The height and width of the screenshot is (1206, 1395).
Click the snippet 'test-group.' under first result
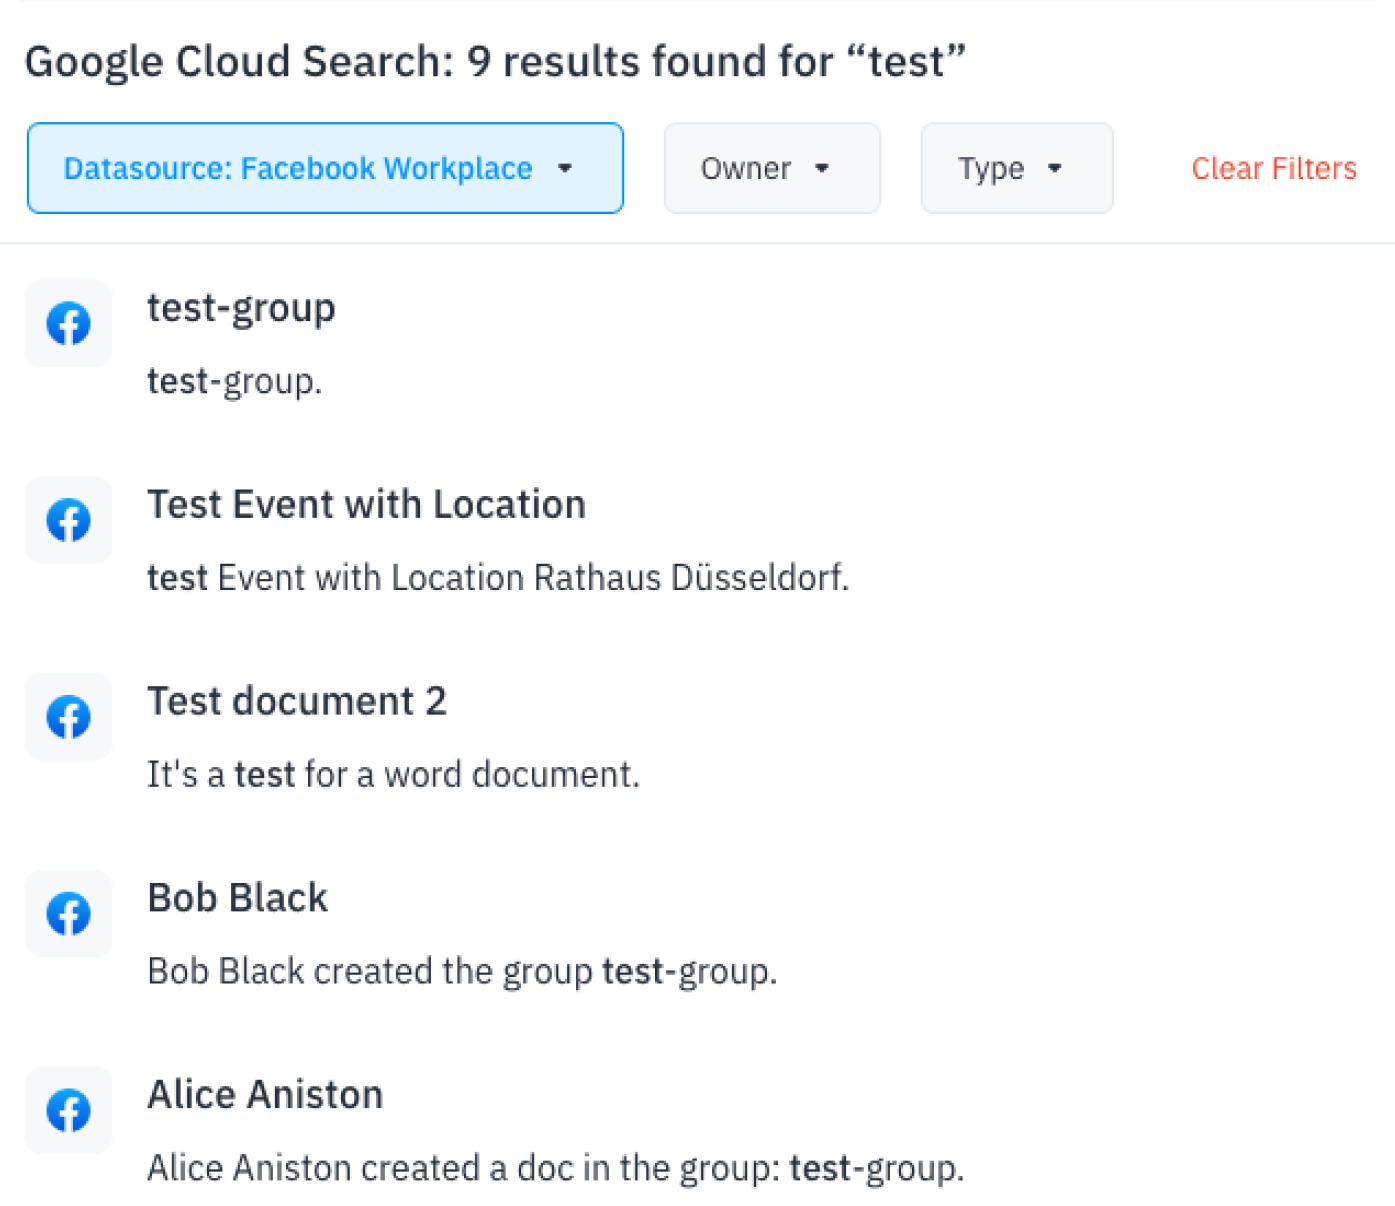[x=235, y=382]
